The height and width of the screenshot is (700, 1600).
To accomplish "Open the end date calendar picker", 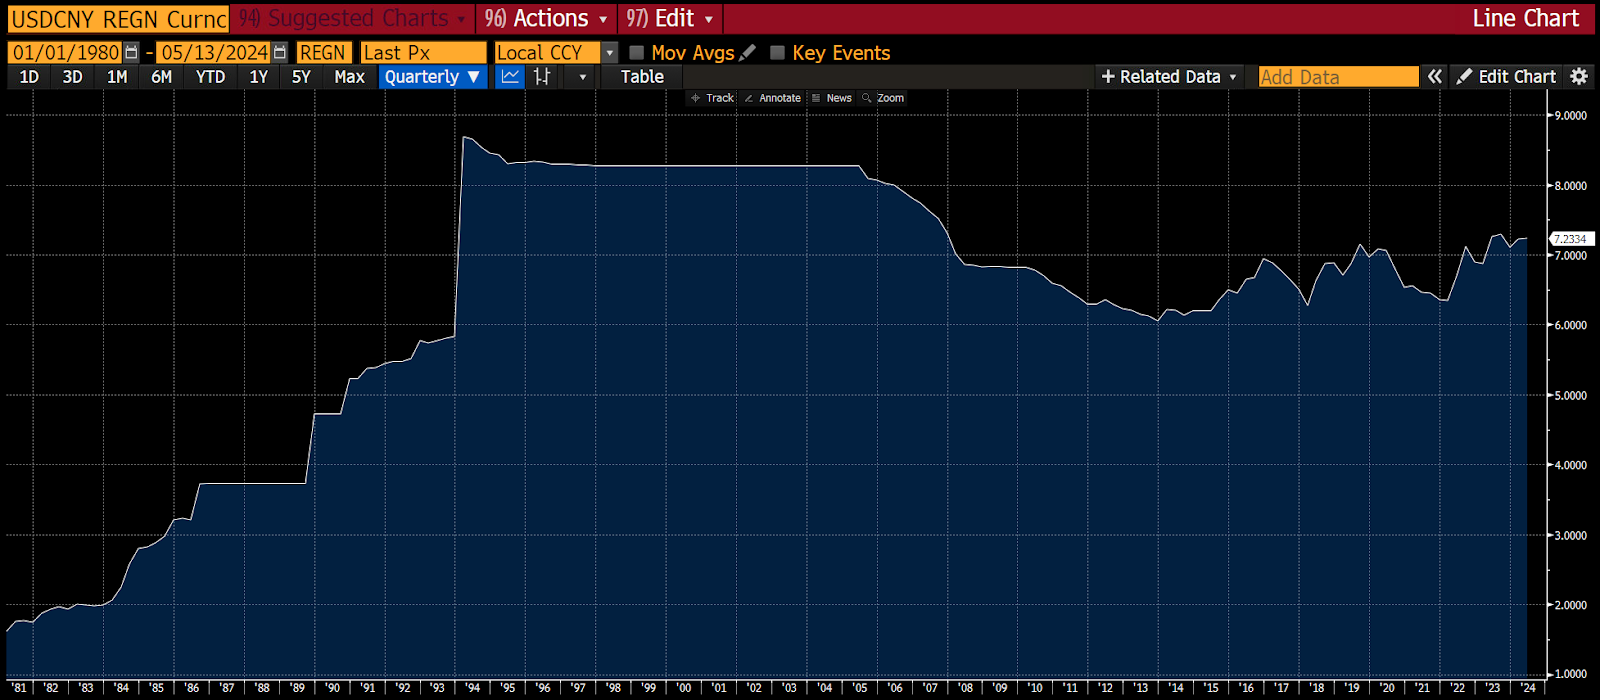I will point(280,53).
